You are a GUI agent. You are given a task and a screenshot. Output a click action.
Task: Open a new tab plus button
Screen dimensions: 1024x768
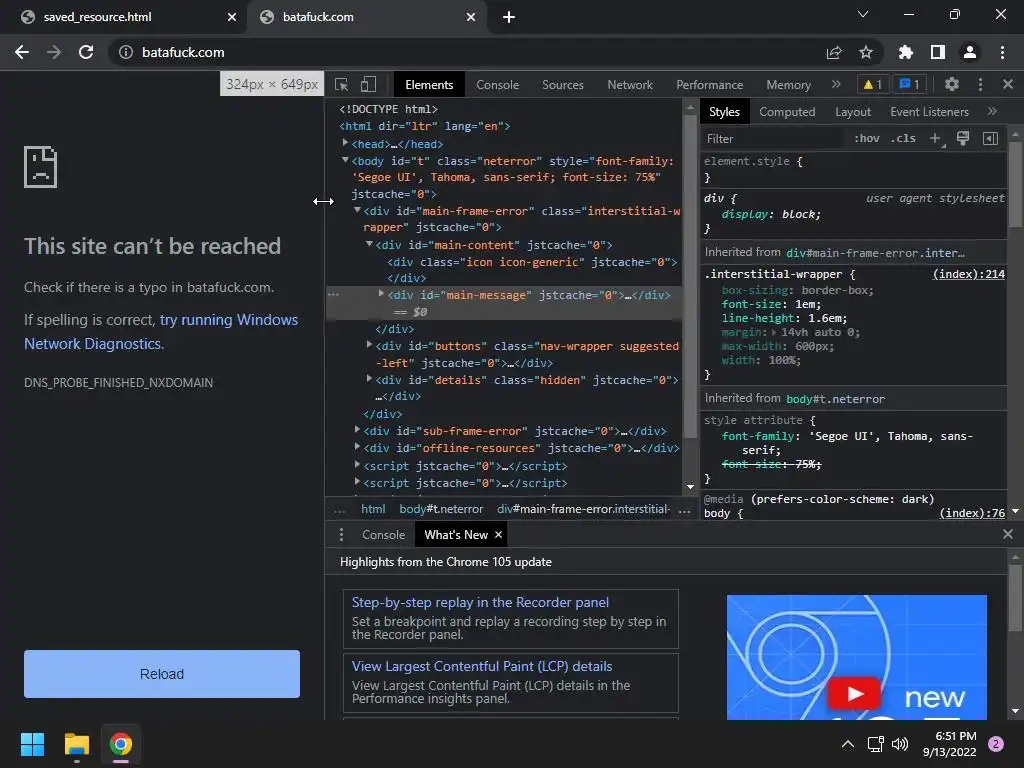tap(509, 17)
